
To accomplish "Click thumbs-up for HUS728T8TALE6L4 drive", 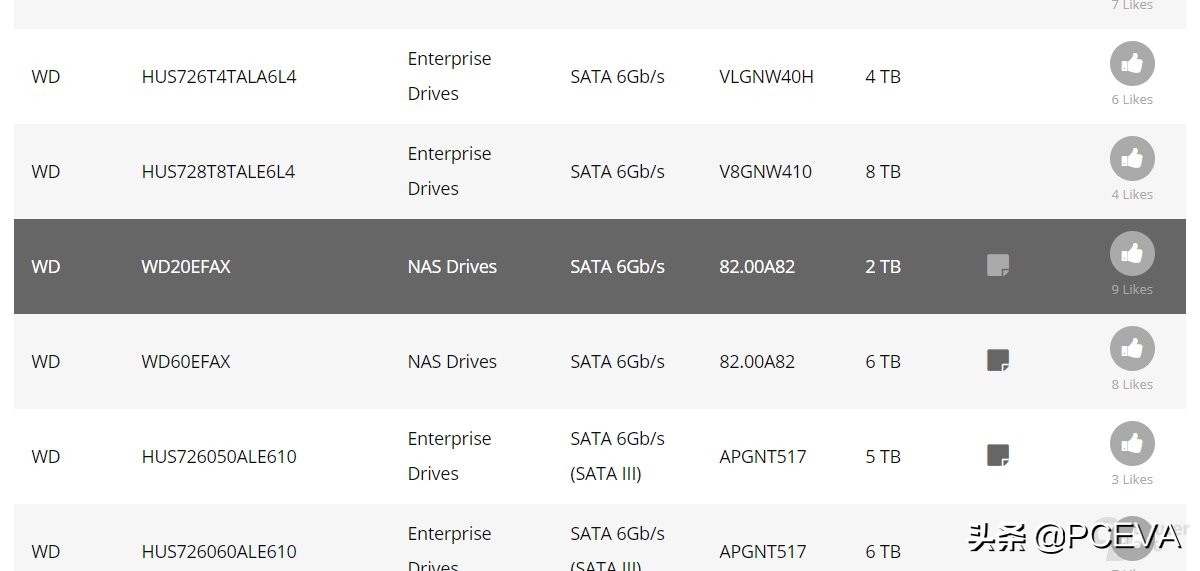I will click(x=1132, y=159).
